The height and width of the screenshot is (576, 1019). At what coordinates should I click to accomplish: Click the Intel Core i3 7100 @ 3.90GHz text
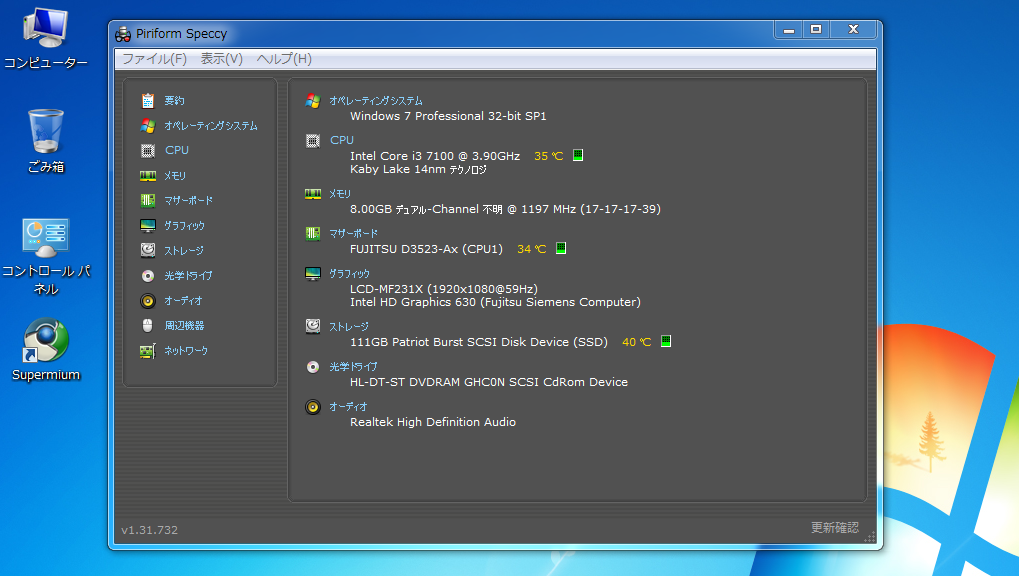pyautogui.click(x=435, y=156)
